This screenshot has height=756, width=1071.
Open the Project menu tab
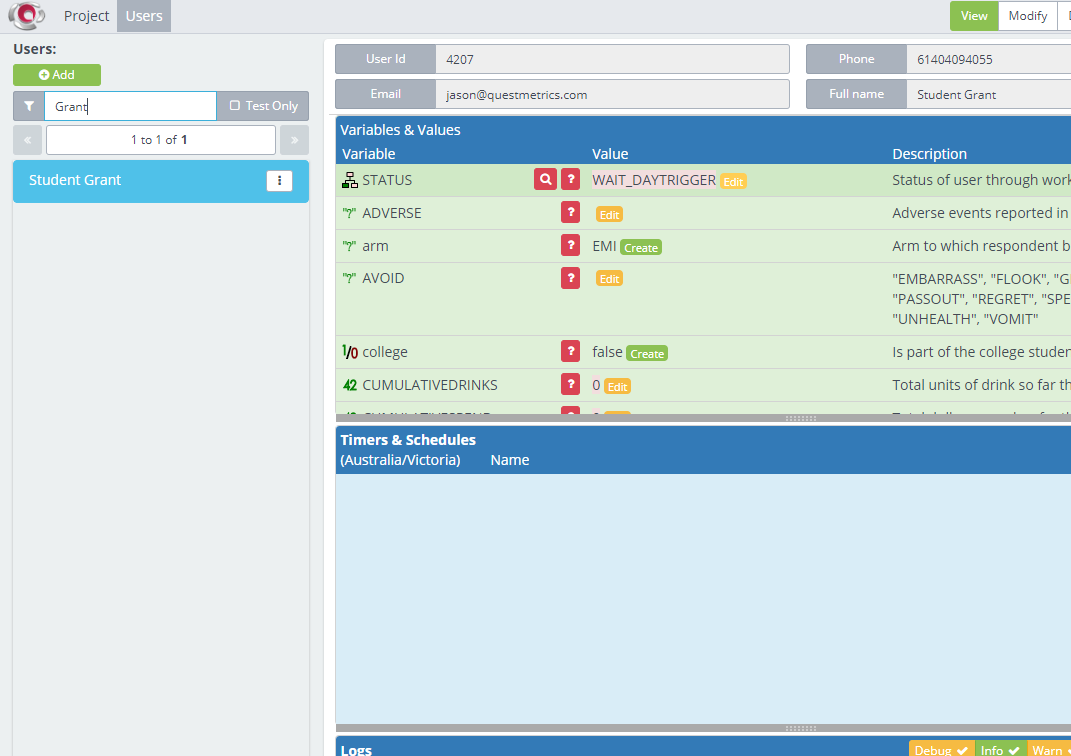[86, 16]
